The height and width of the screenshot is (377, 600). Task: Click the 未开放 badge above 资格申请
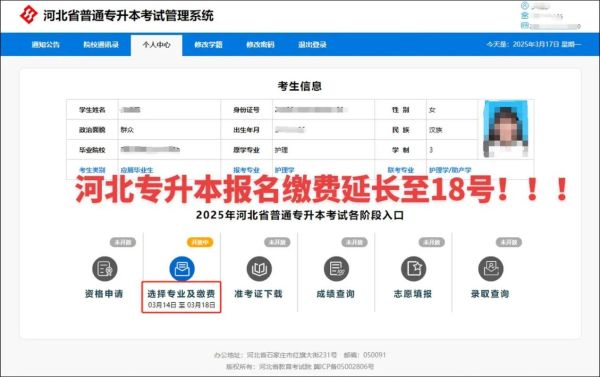coord(123,242)
